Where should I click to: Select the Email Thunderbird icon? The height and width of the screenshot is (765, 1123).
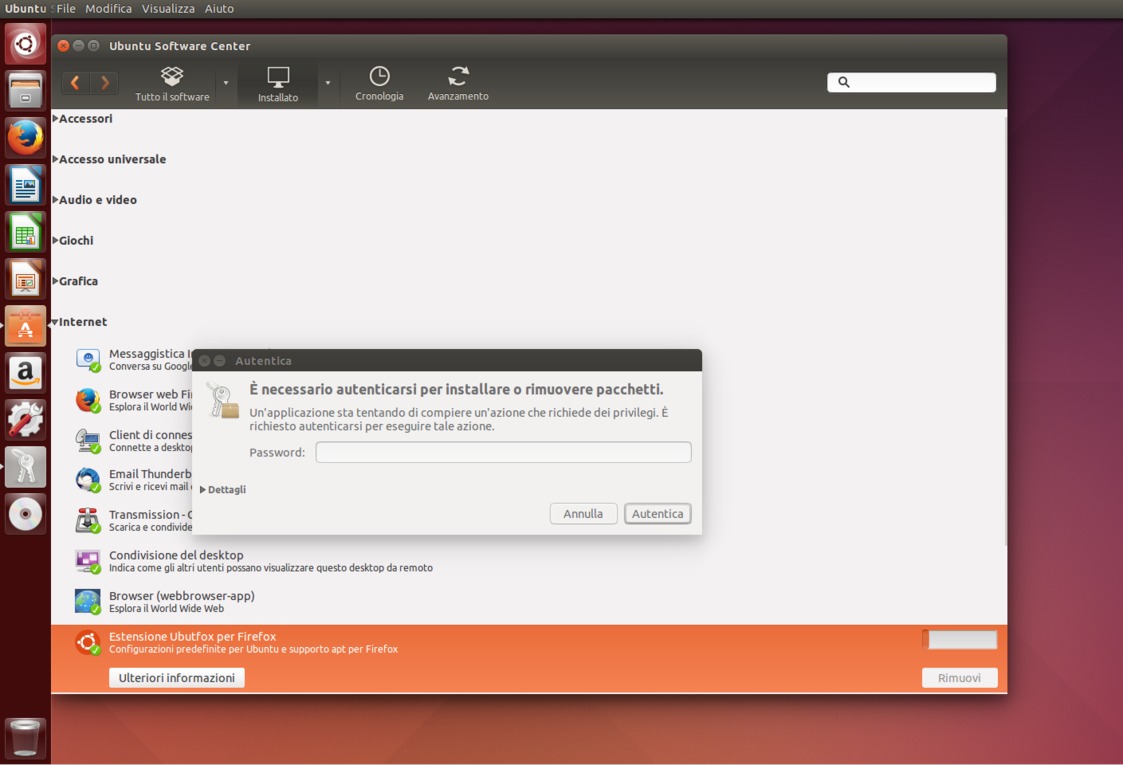click(x=88, y=480)
